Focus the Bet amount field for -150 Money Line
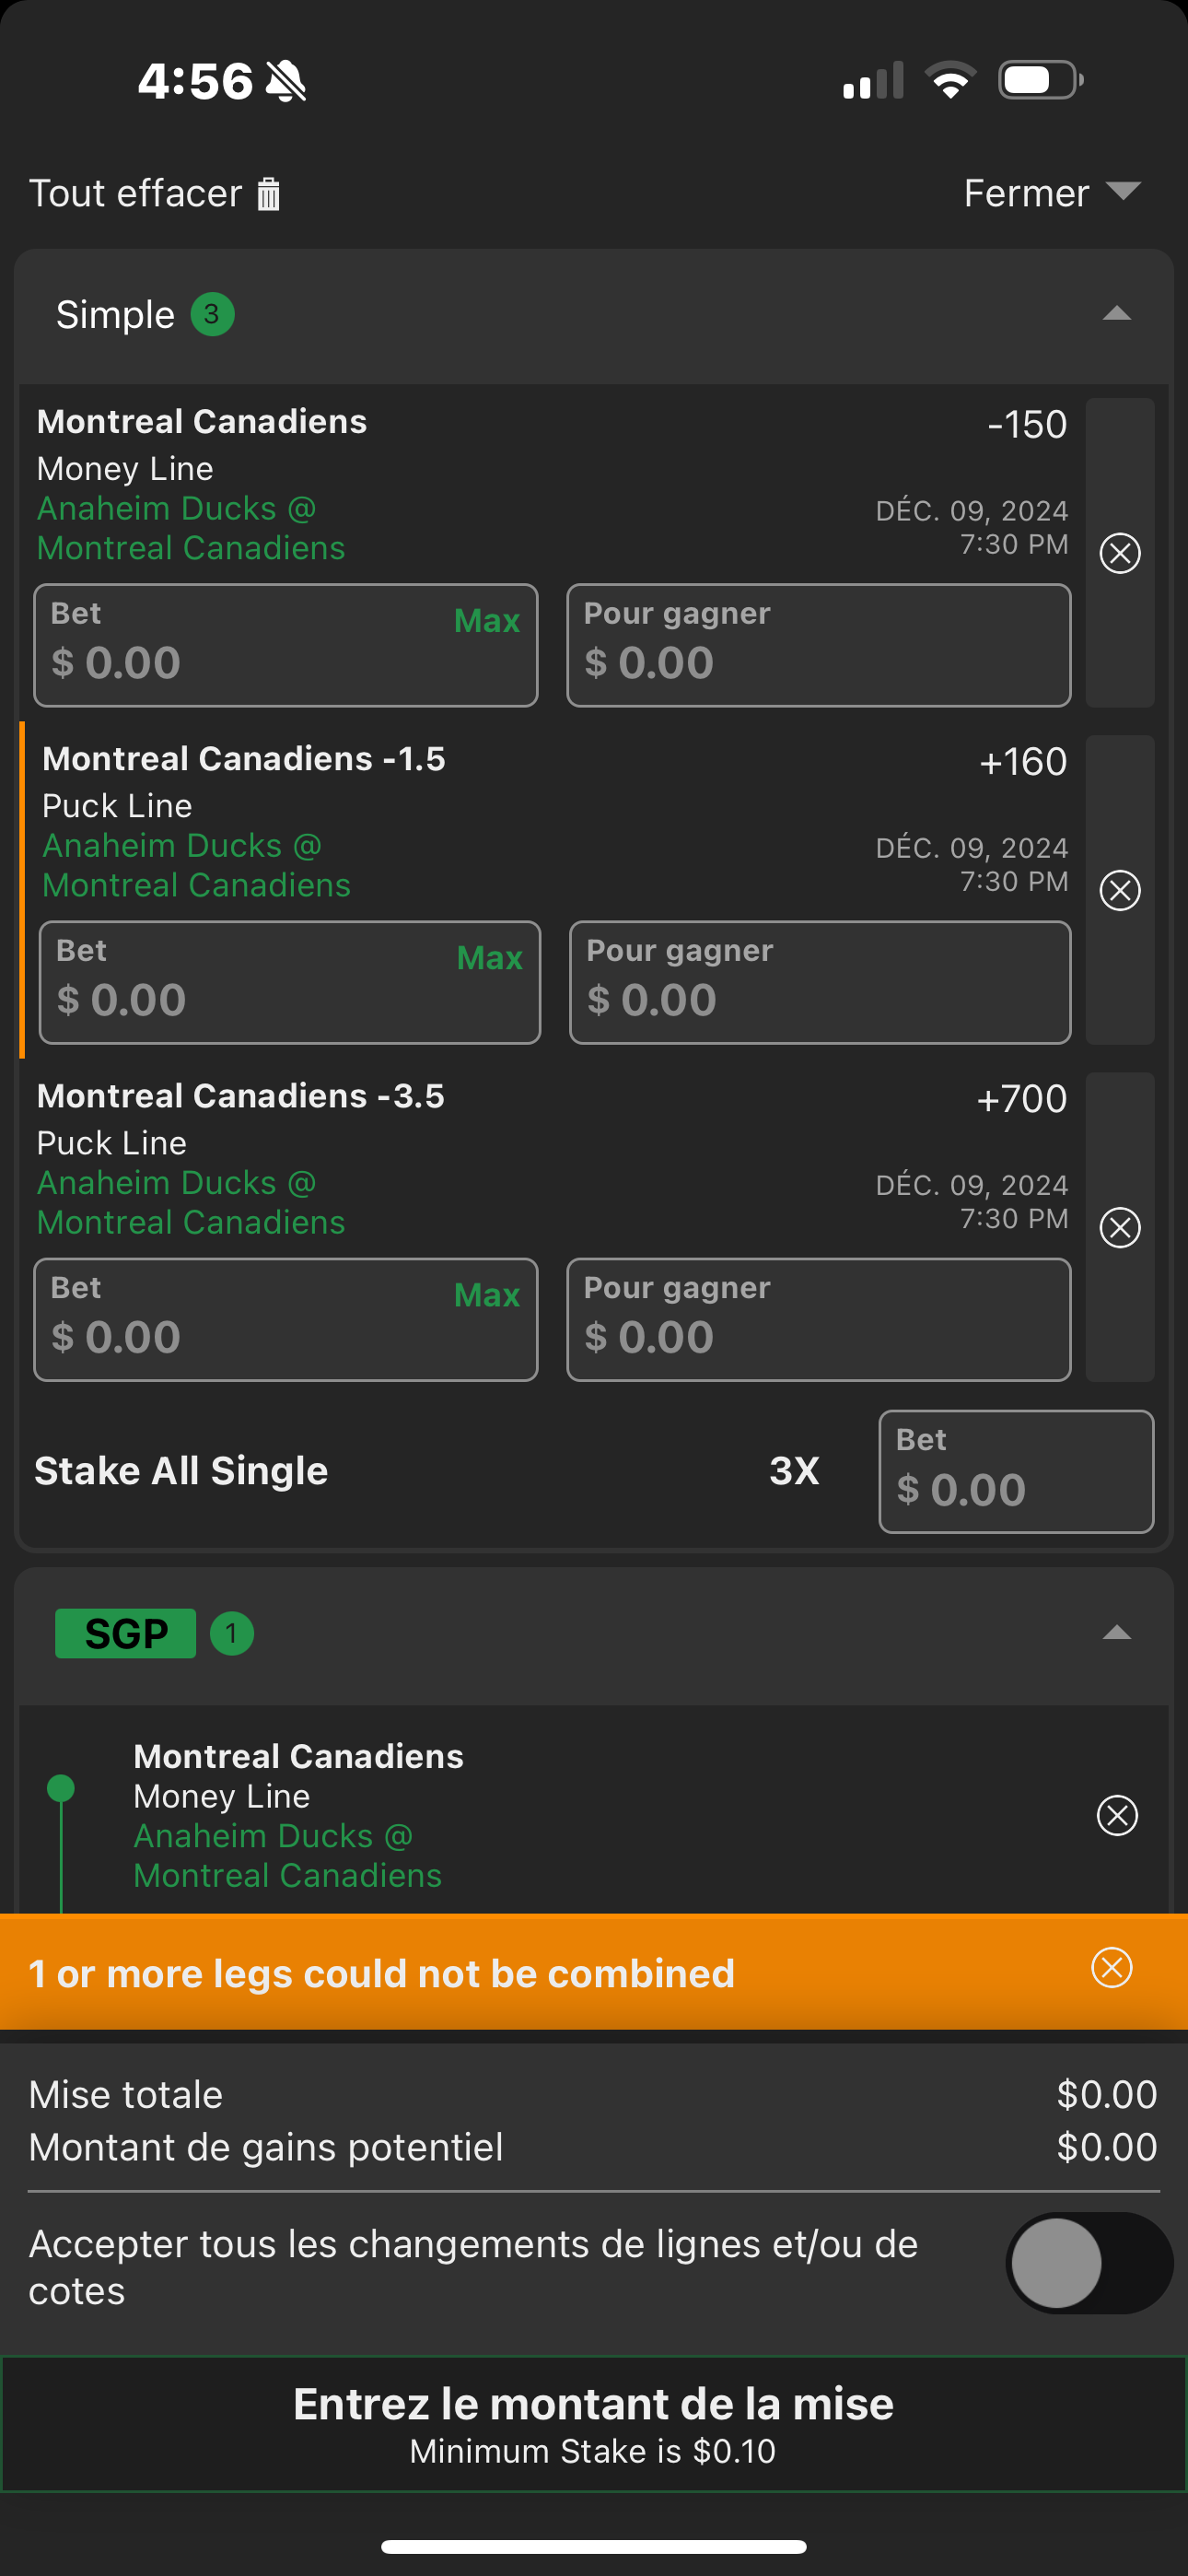Image resolution: width=1188 pixels, height=2576 pixels. click(x=286, y=645)
